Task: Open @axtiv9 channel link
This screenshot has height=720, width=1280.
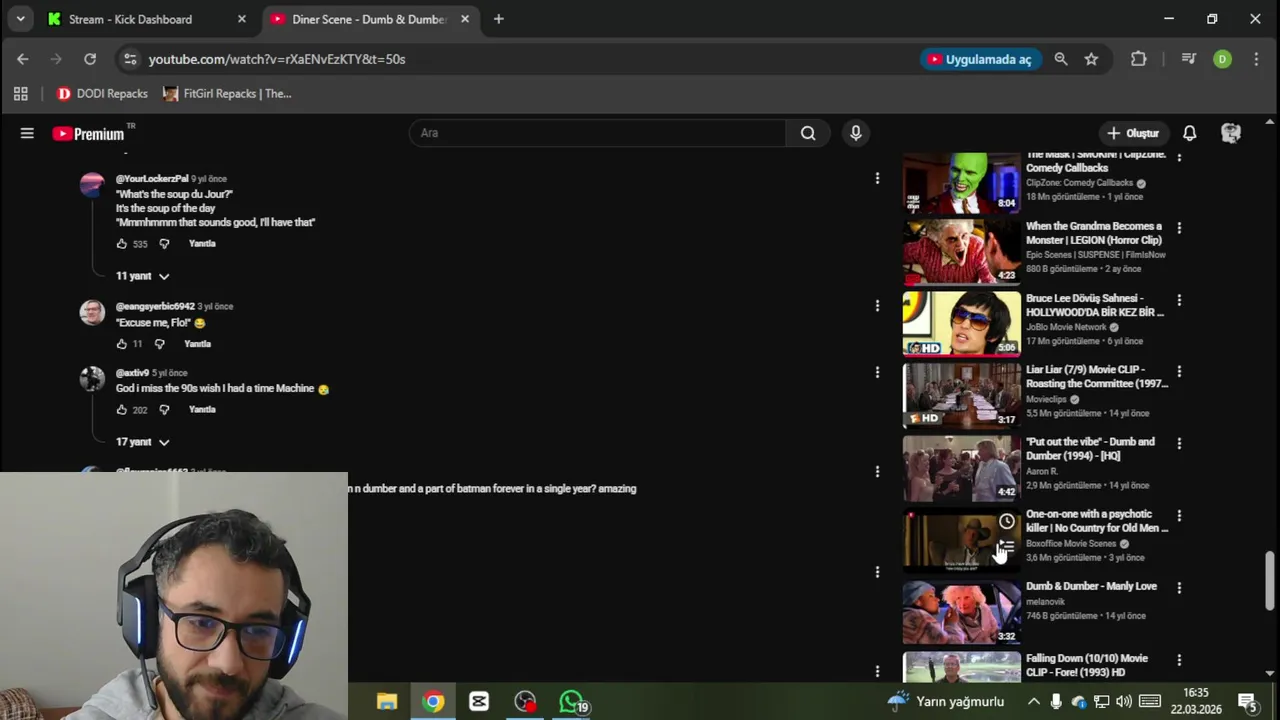Action: [132, 373]
